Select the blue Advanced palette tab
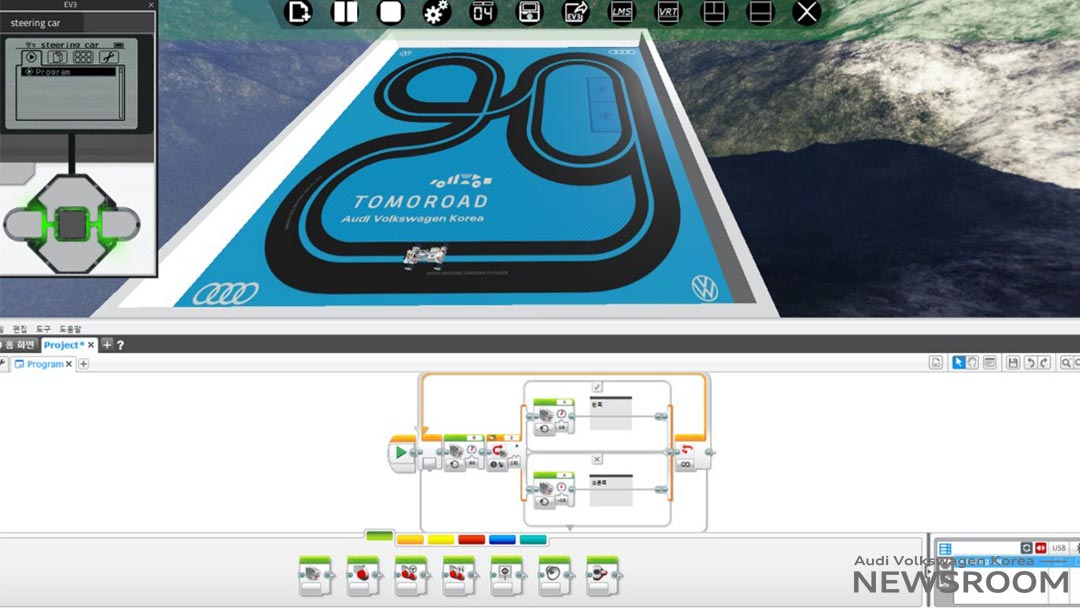This screenshot has width=1080, height=608. [502, 540]
